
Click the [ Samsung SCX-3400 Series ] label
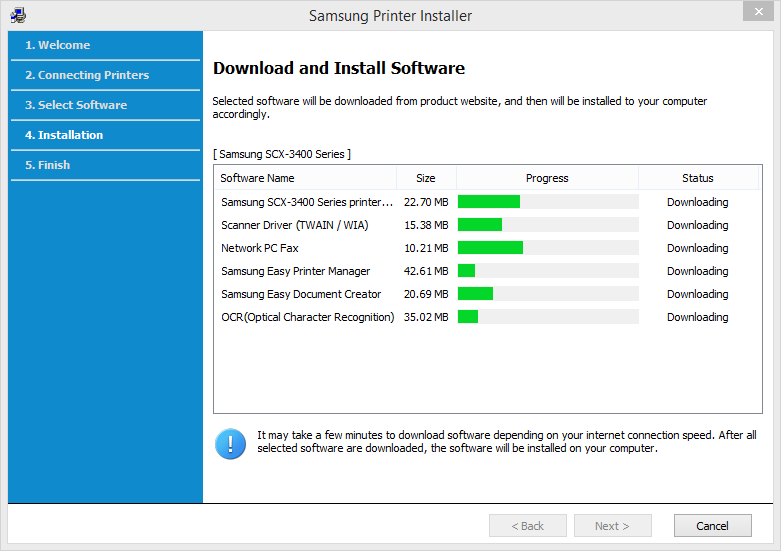click(x=282, y=154)
